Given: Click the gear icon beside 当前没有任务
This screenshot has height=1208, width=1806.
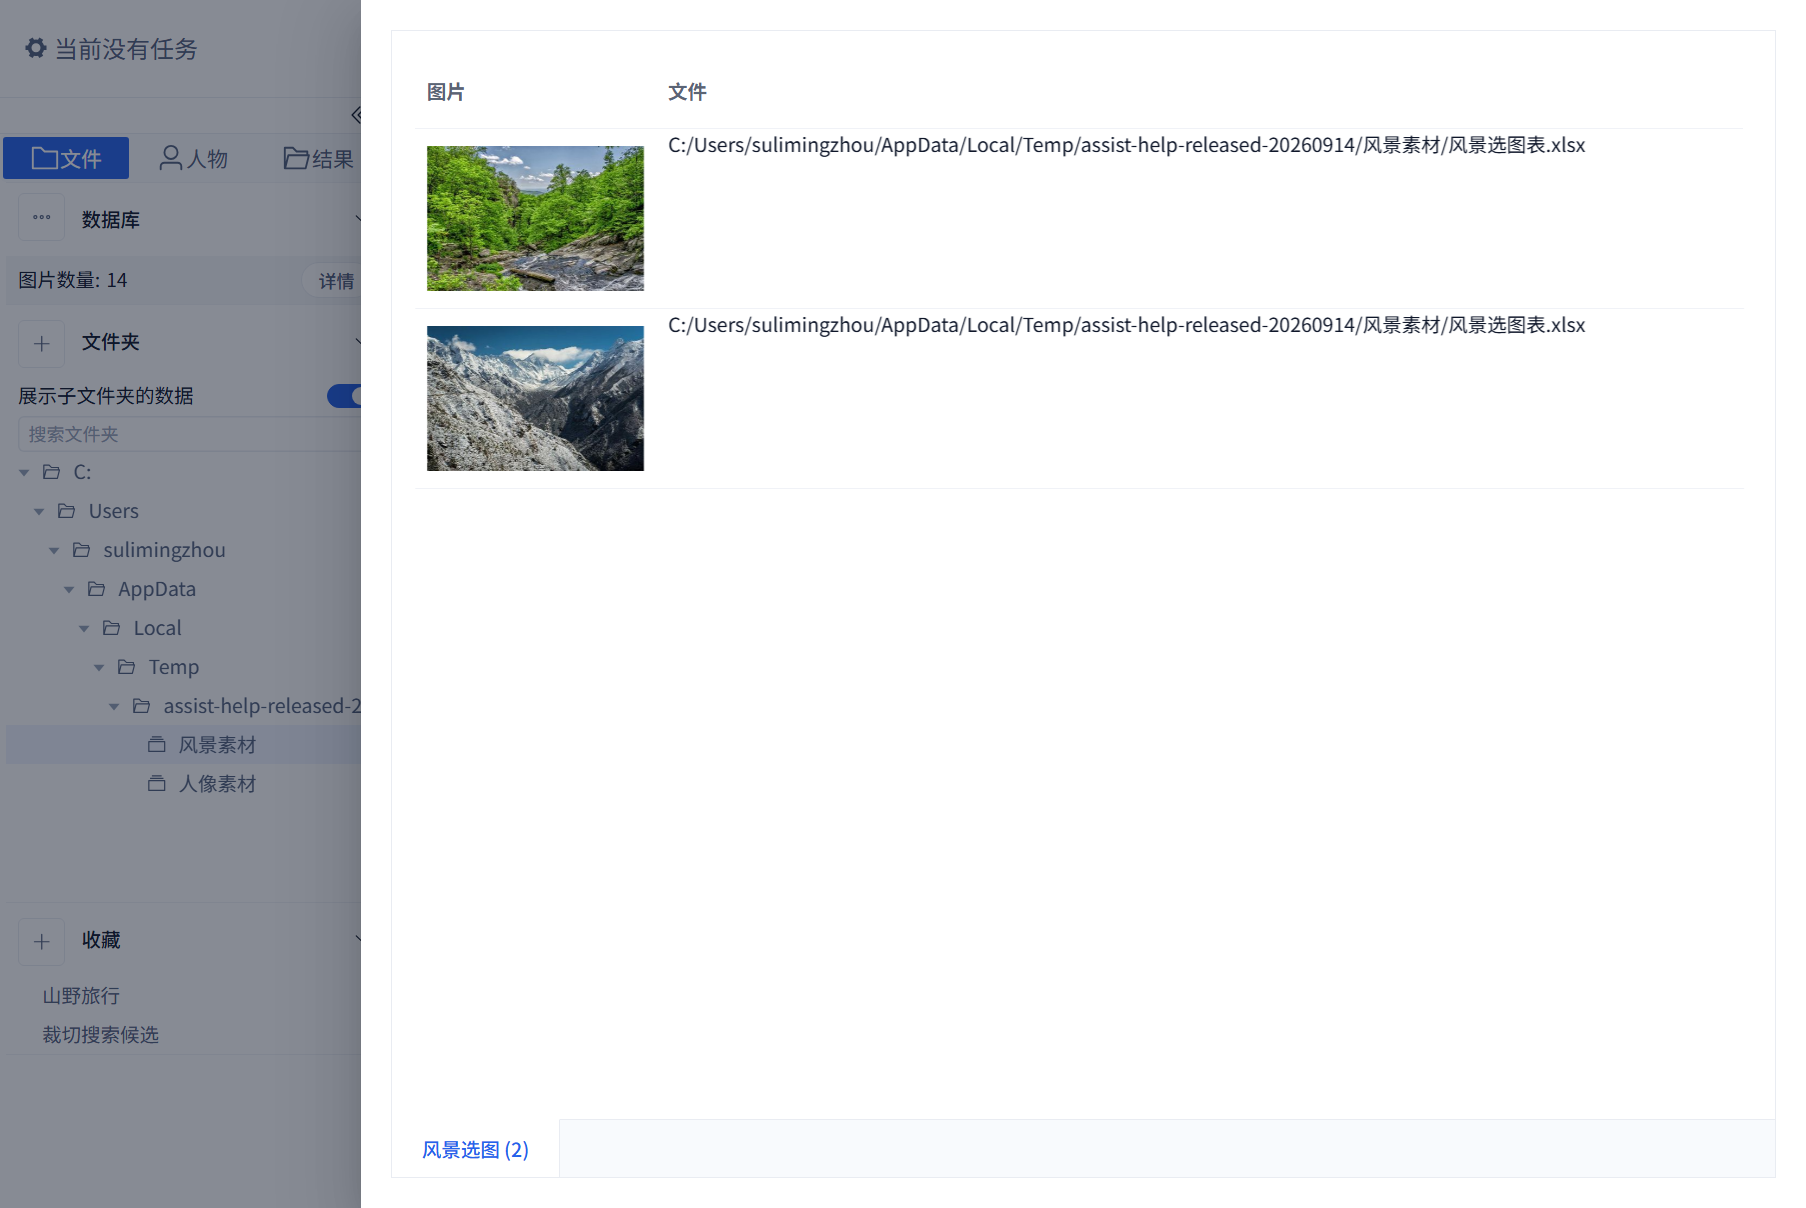Looking at the screenshot, I should pos(36,48).
